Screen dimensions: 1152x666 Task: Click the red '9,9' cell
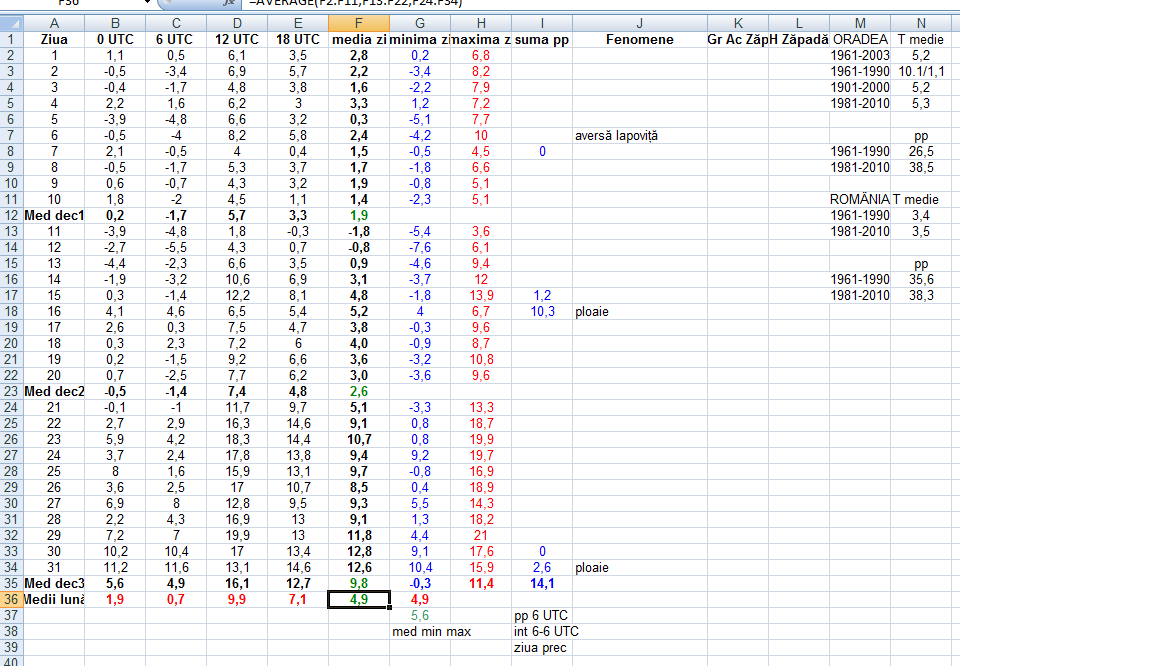click(237, 599)
